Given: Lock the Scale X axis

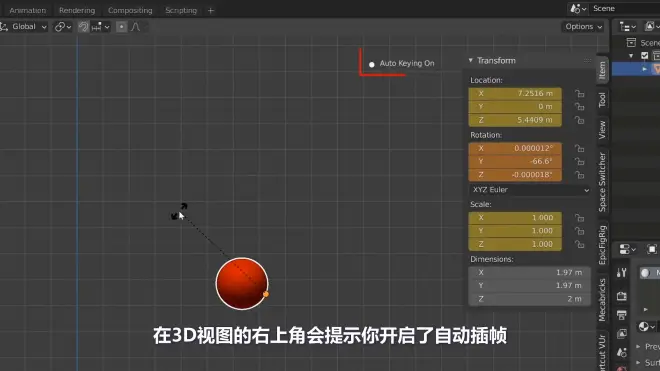Looking at the screenshot, I should click(x=580, y=218).
